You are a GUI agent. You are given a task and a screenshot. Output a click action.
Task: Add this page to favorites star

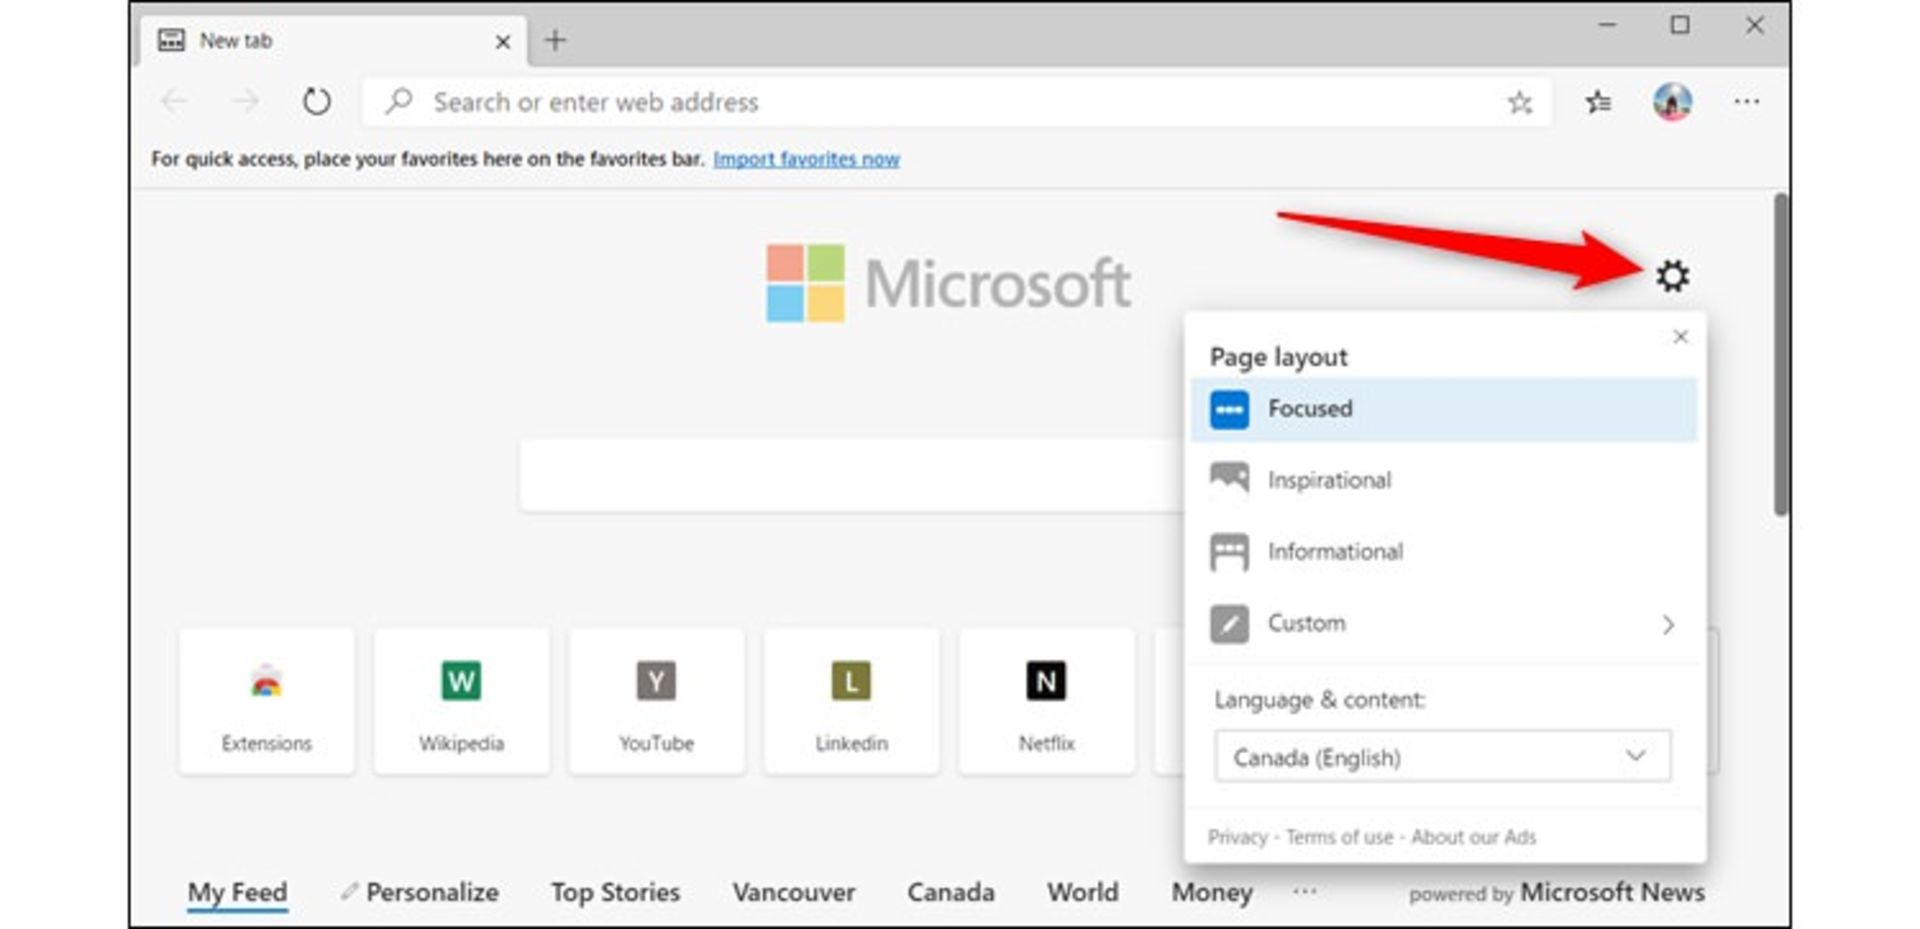point(1519,101)
